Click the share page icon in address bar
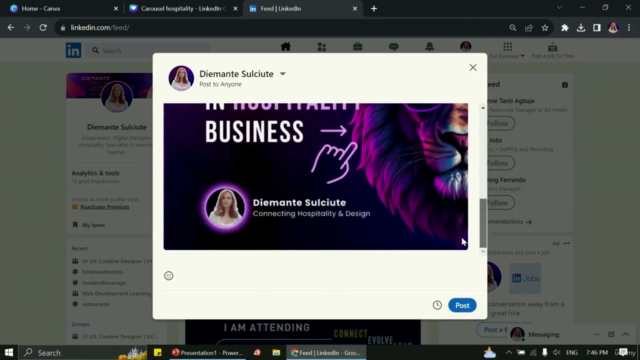 point(529,28)
